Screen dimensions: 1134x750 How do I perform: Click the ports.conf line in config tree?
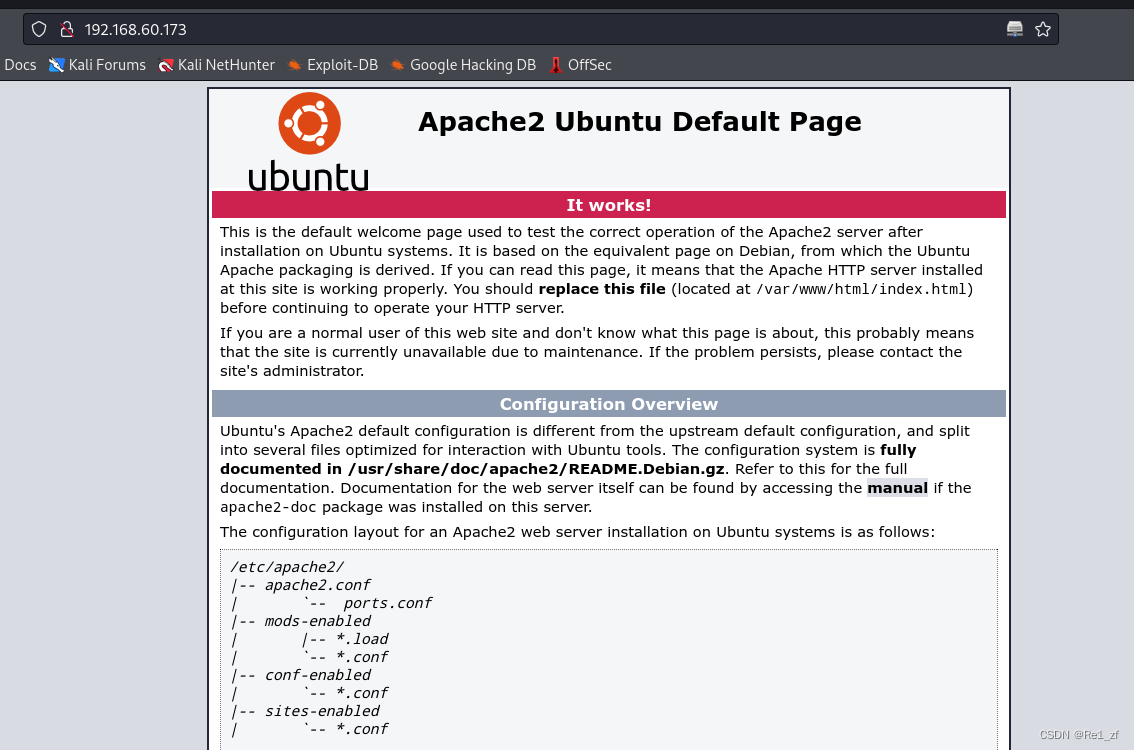tap(387, 603)
